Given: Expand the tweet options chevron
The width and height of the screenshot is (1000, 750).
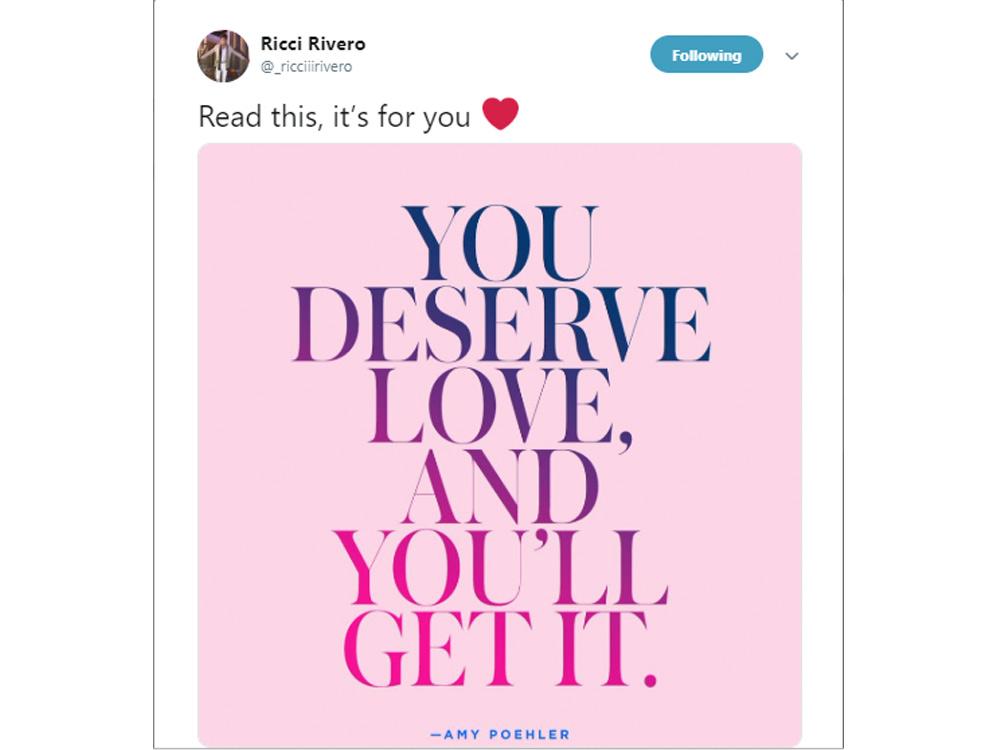Looking at the screenshot, I should click(x=792, y=57).
